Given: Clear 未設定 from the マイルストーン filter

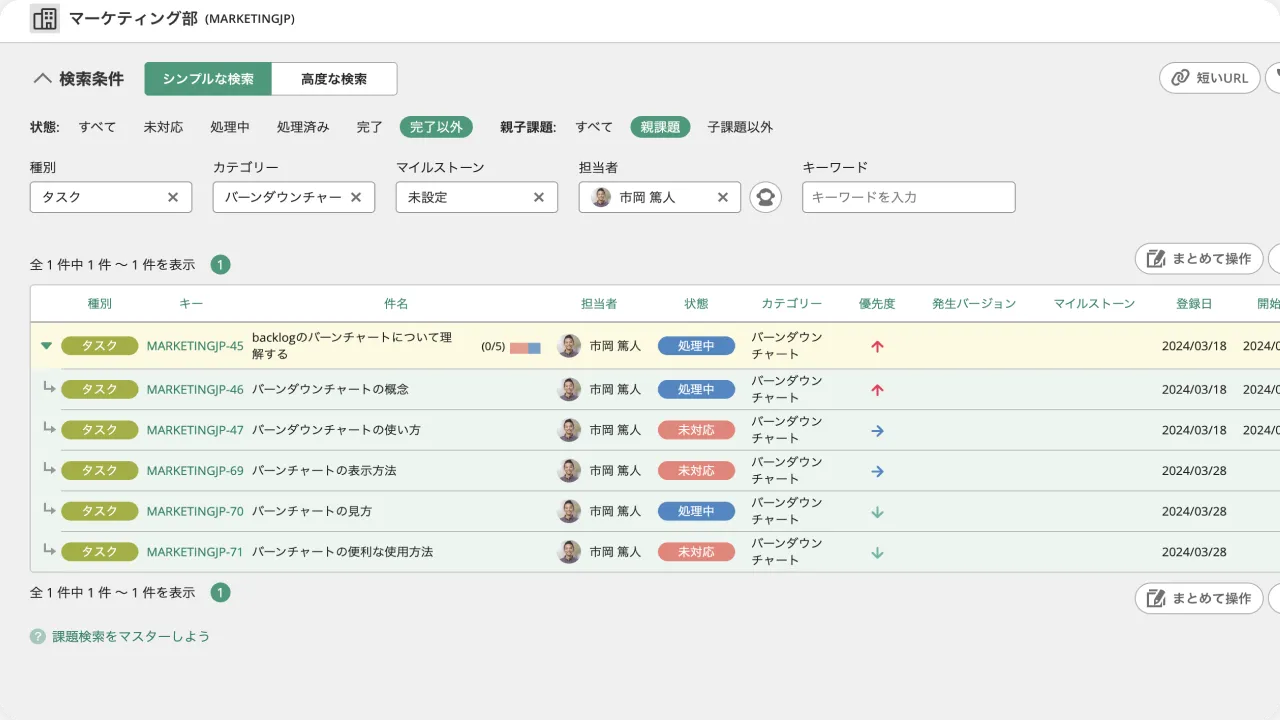Looking at the screenshot, I should click(x=540, y=197).
